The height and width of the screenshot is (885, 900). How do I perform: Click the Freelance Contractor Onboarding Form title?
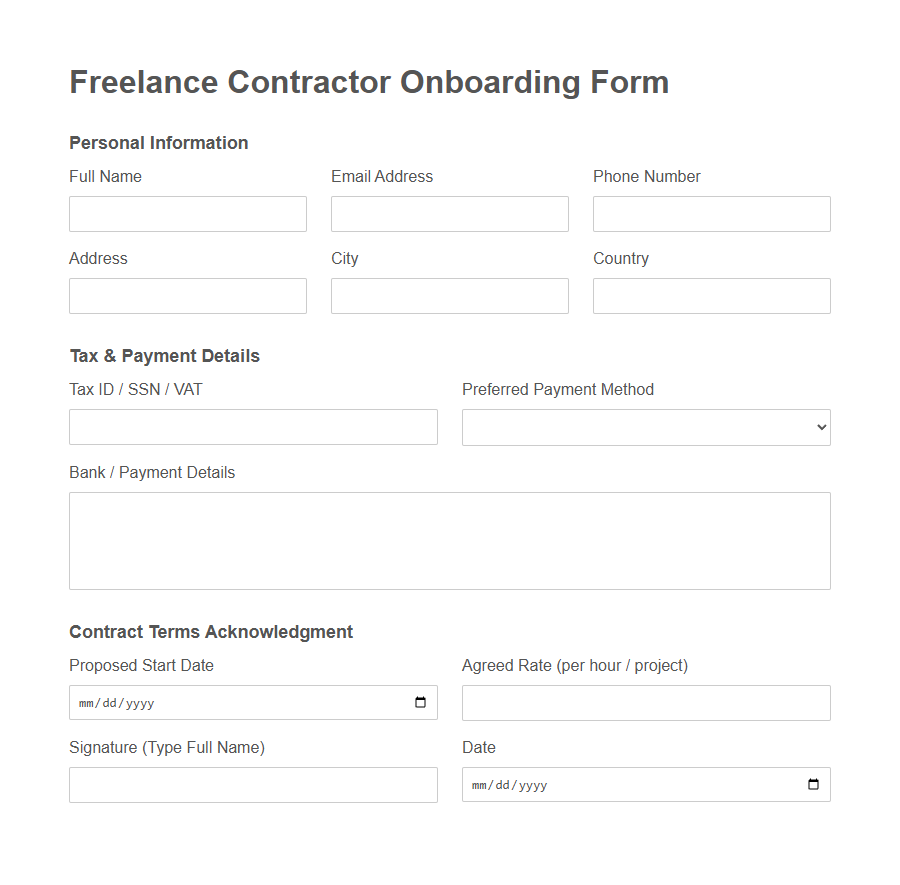[368, 82]
